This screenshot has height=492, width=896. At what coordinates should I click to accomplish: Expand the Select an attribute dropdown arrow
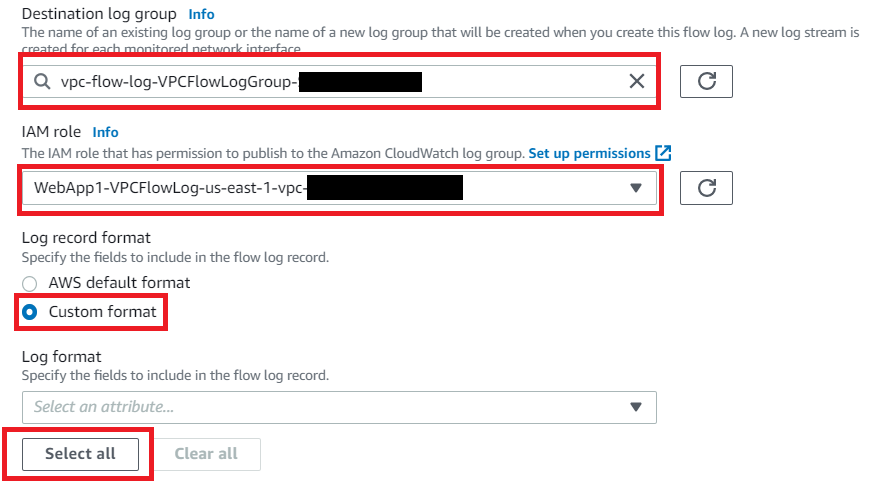click(x=635, y=407)
